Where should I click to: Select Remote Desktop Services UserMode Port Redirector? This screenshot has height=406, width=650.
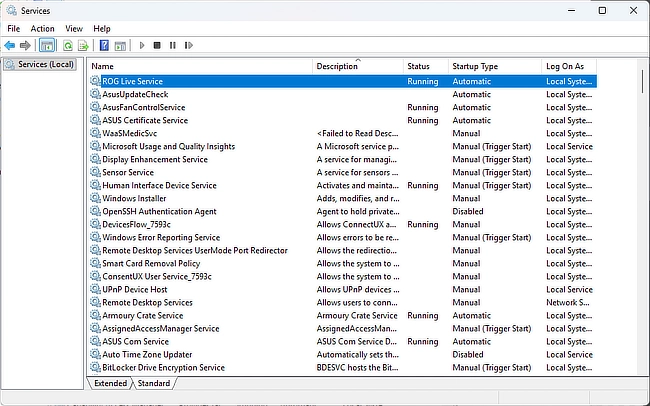(195, 250)
